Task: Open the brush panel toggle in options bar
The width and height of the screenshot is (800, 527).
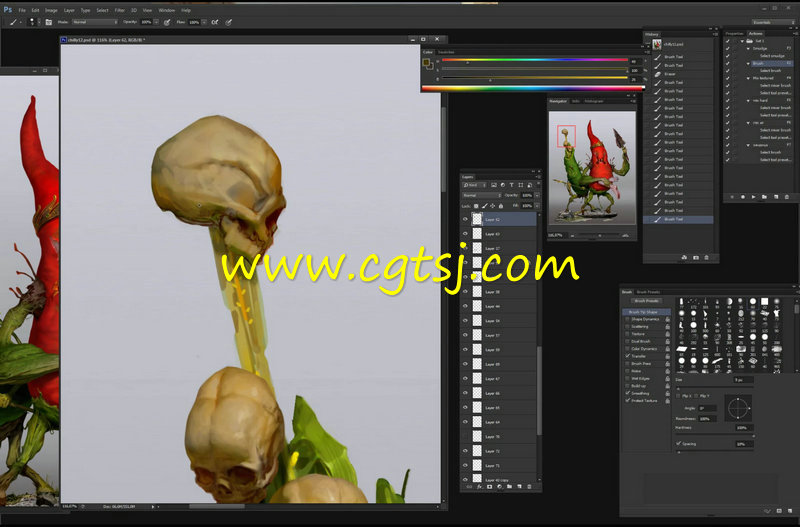Action: tap(48, 22)
